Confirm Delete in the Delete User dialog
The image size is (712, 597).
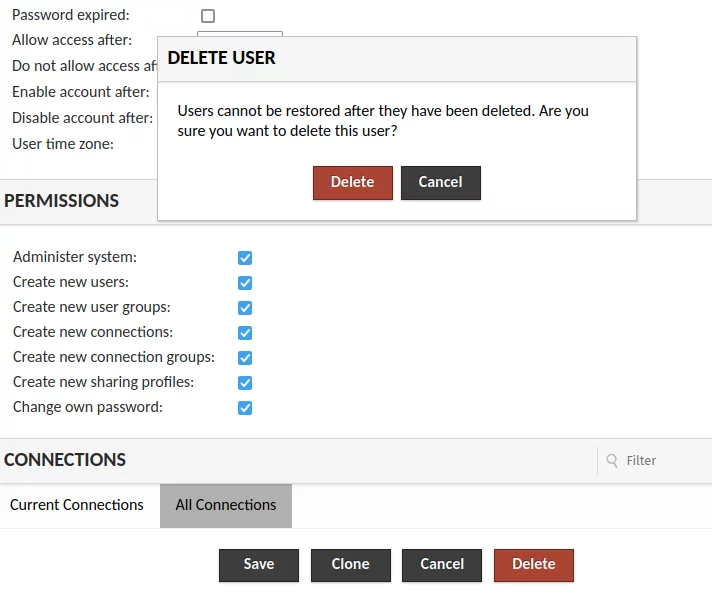pos(352,183)
